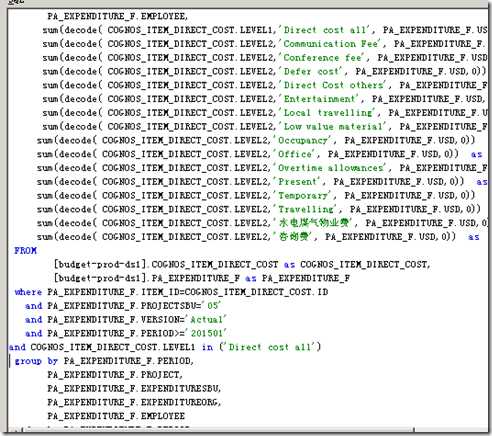492x436 pixels.
Task: Click the PA_EXPENDITURE_F.PROJECT, line
Action: [115, 375]
